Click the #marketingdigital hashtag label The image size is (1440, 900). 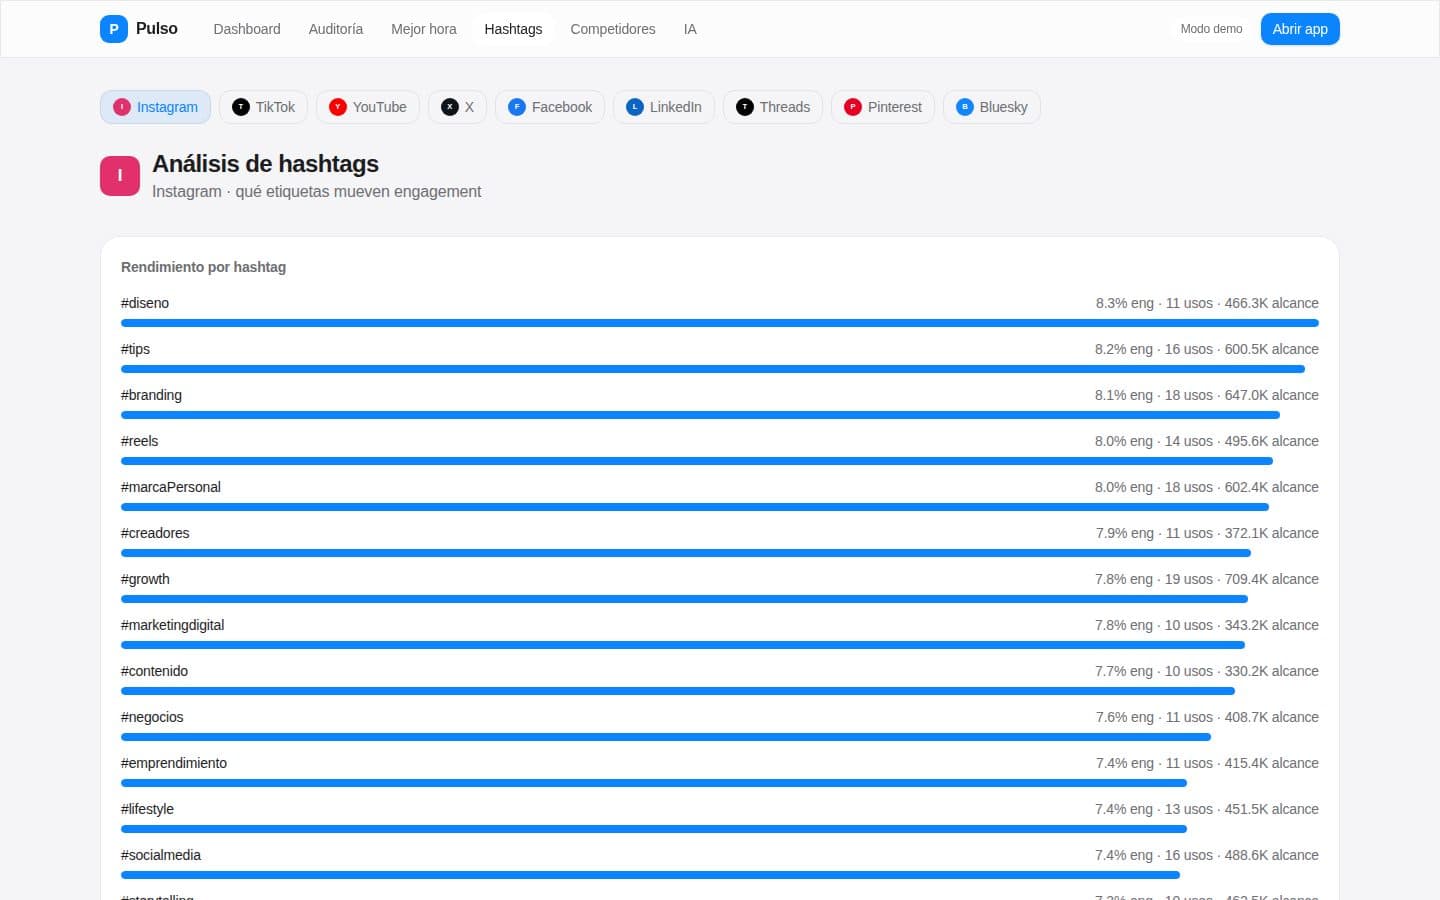[172, 625]
